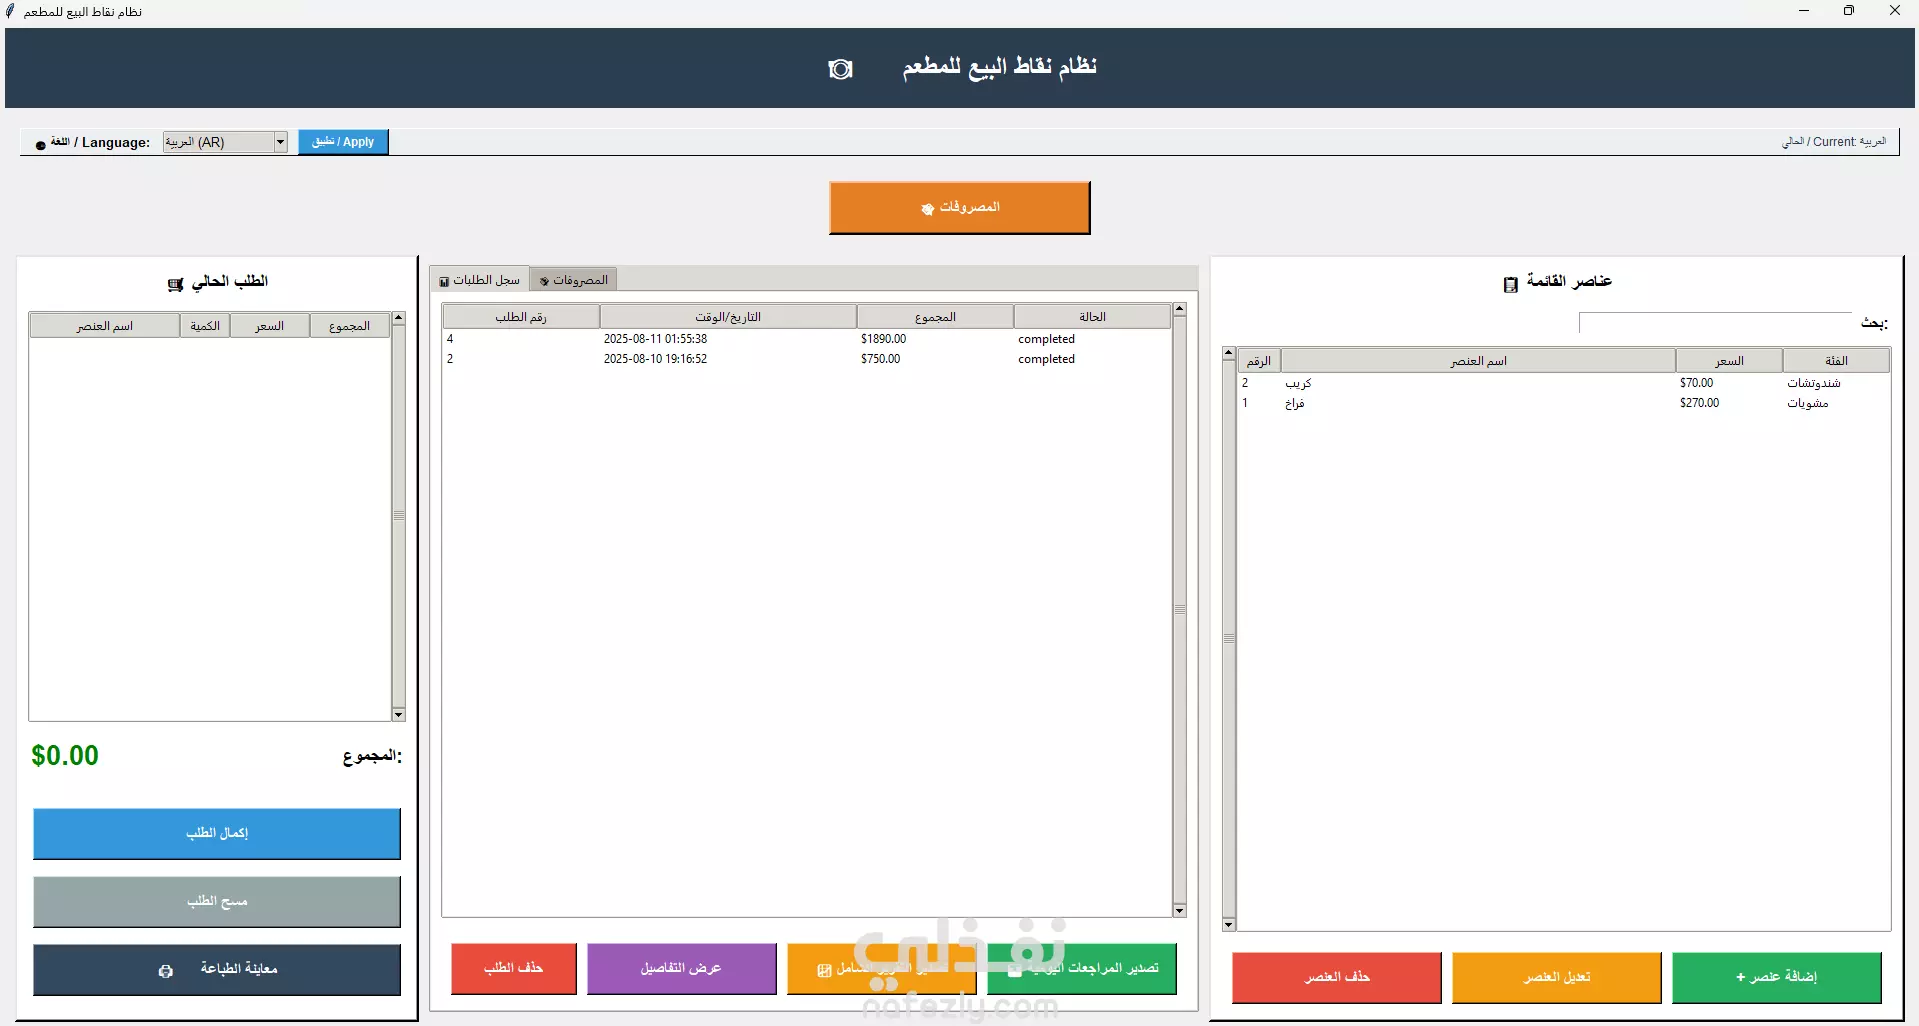Click المجموع header in current order table

[x=350, y=326]
